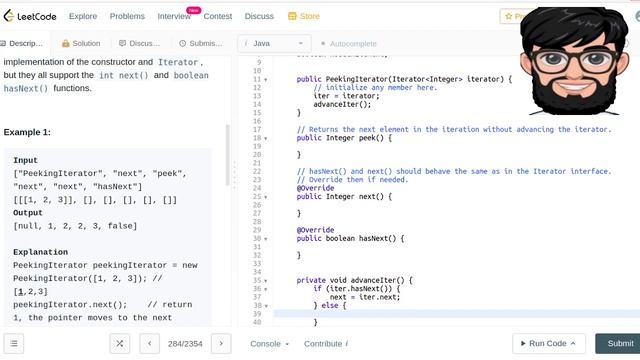Expand the Console panel

tap(269, 344)
